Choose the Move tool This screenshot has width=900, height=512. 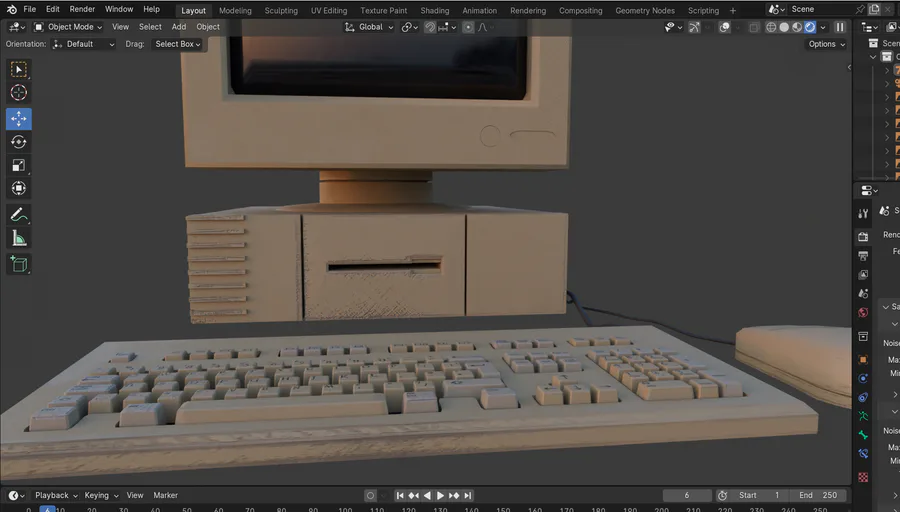[x=19, y=119]
